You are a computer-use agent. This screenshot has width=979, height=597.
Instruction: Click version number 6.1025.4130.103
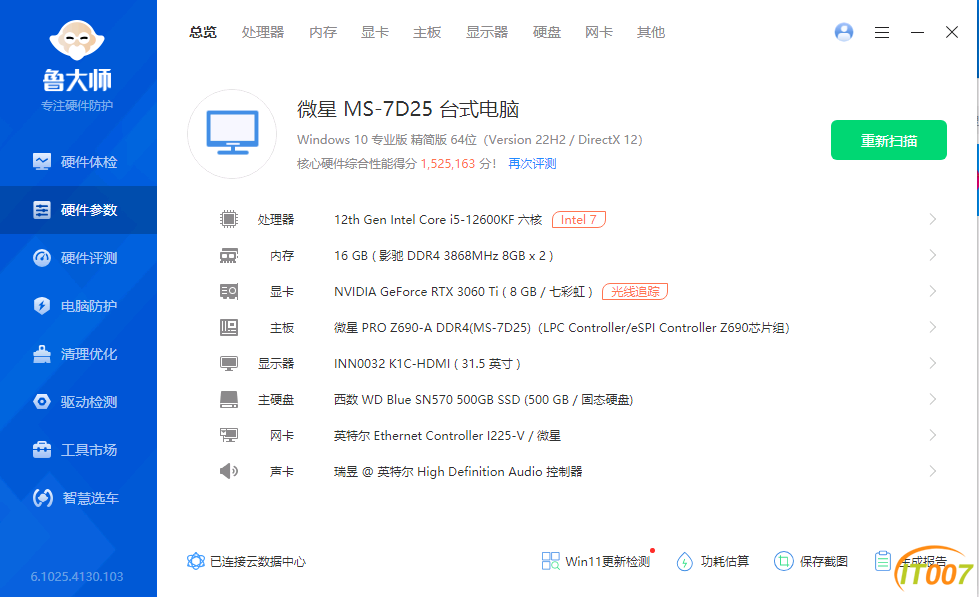click(77, 576)
